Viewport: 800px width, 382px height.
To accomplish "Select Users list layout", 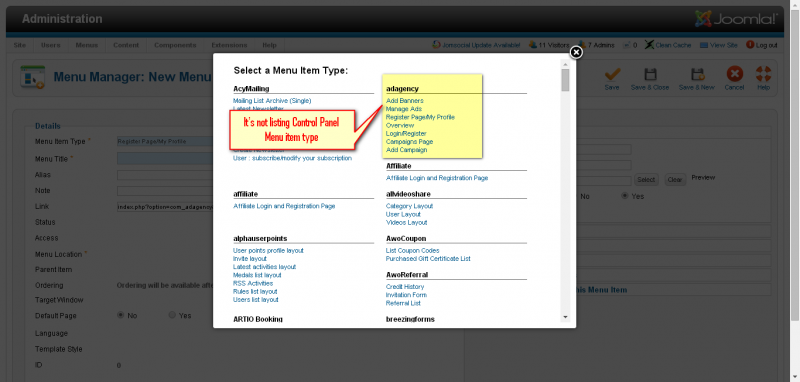I will pos(256,299).
